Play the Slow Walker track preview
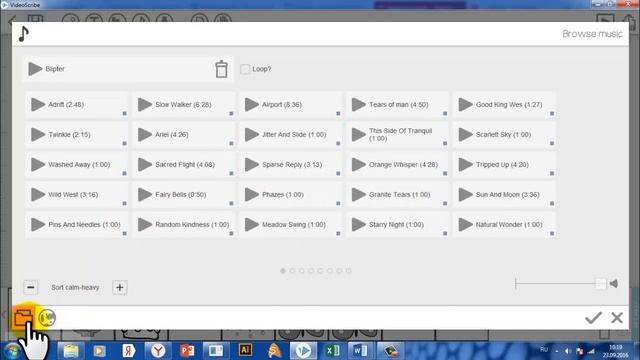Screen dimensions: 640x360 point(145,104)
